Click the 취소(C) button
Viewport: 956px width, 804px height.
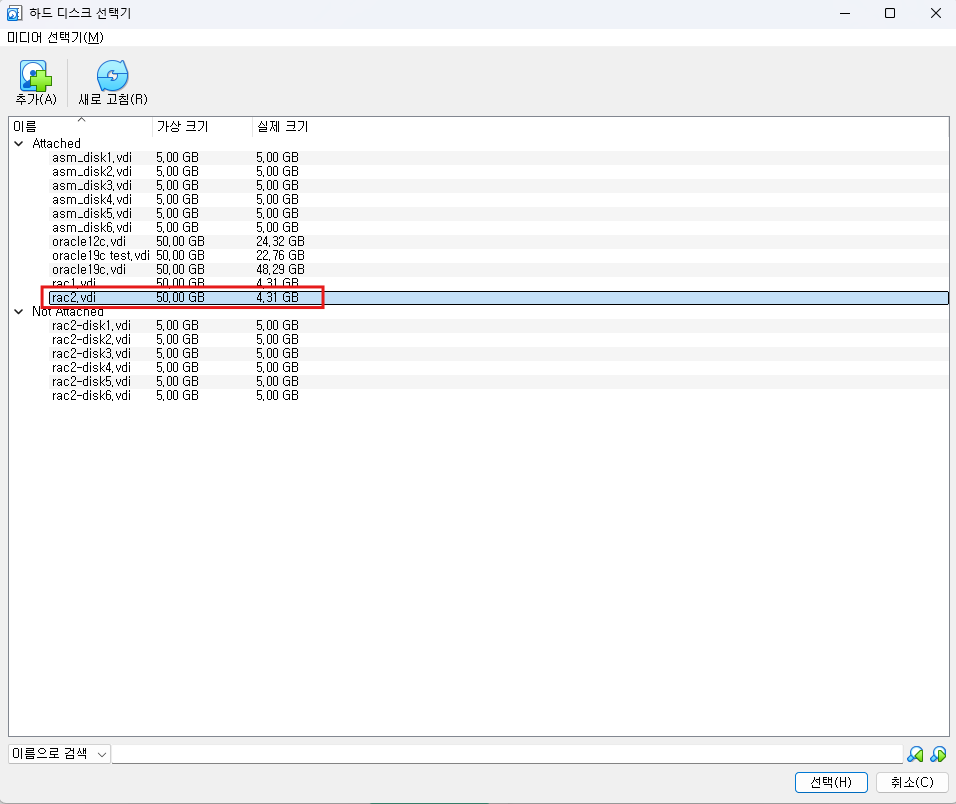tap(912, 782)
